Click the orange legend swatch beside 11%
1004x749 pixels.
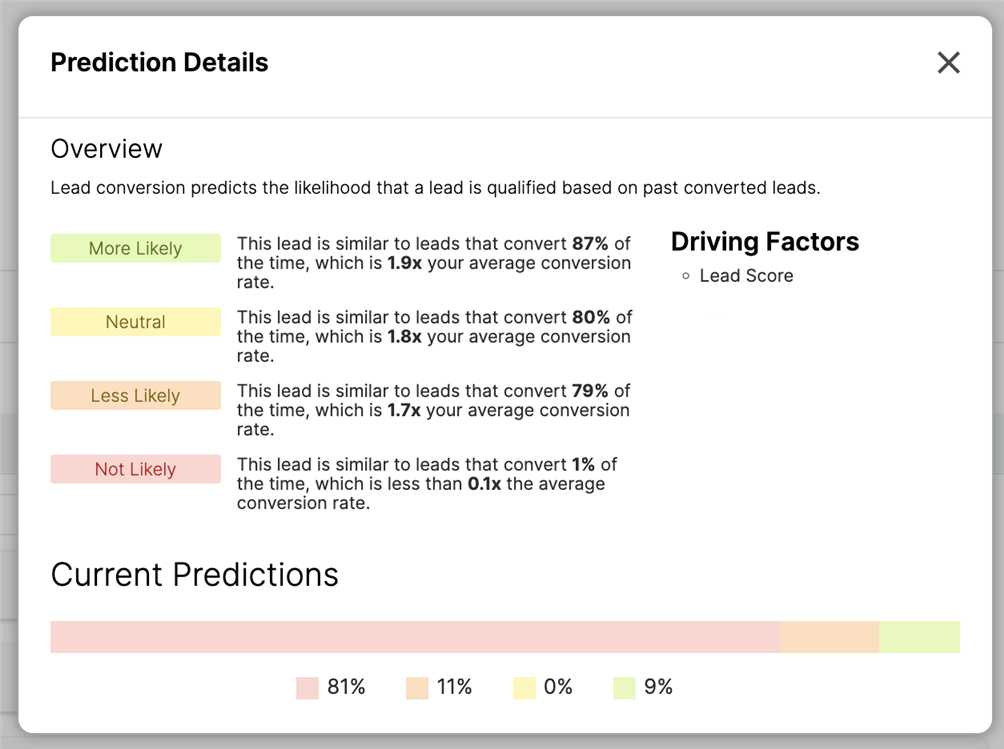(417, 687)
